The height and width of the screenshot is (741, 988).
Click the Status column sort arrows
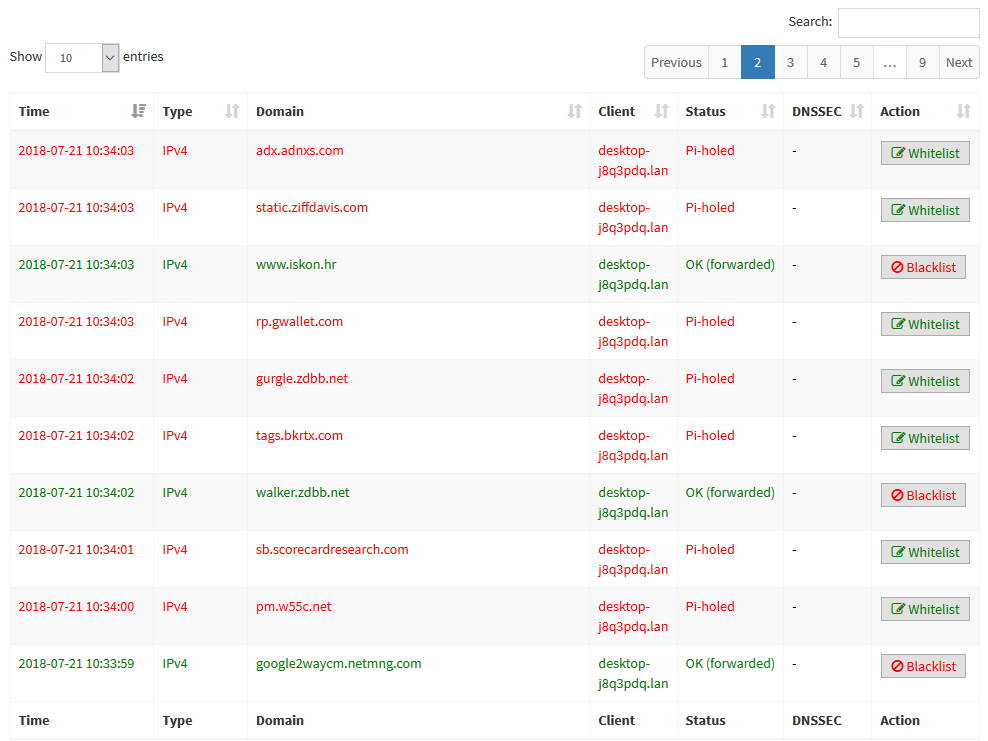[x=768, y=111]
